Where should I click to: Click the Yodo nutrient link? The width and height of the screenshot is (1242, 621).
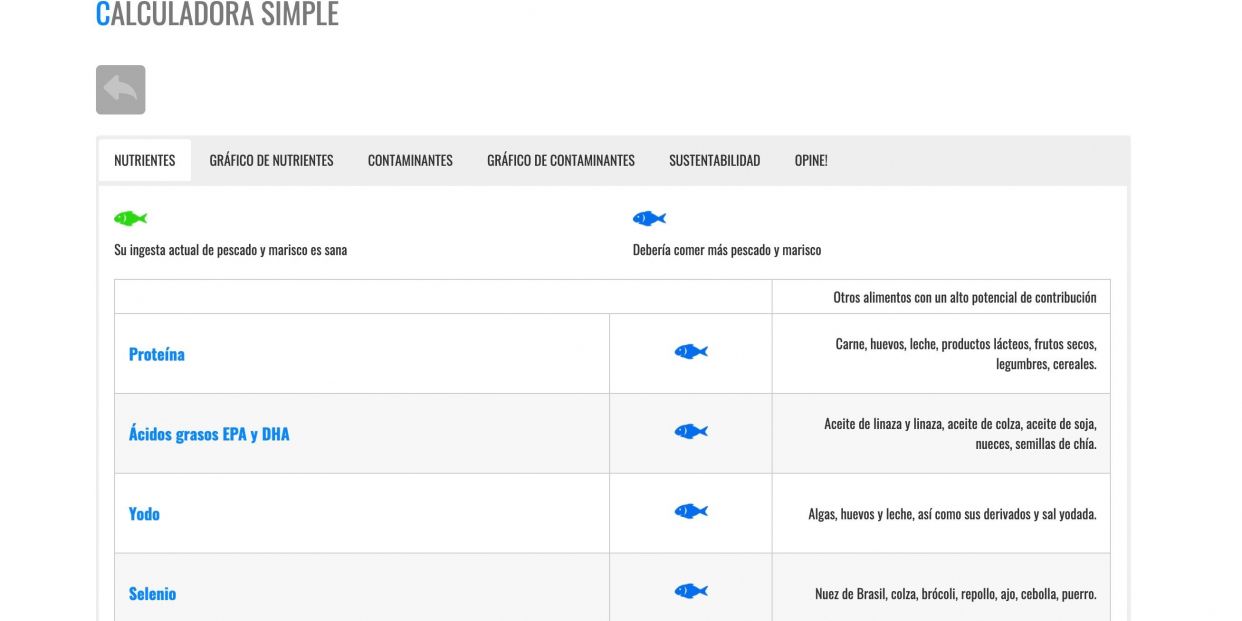pos(144,514)
